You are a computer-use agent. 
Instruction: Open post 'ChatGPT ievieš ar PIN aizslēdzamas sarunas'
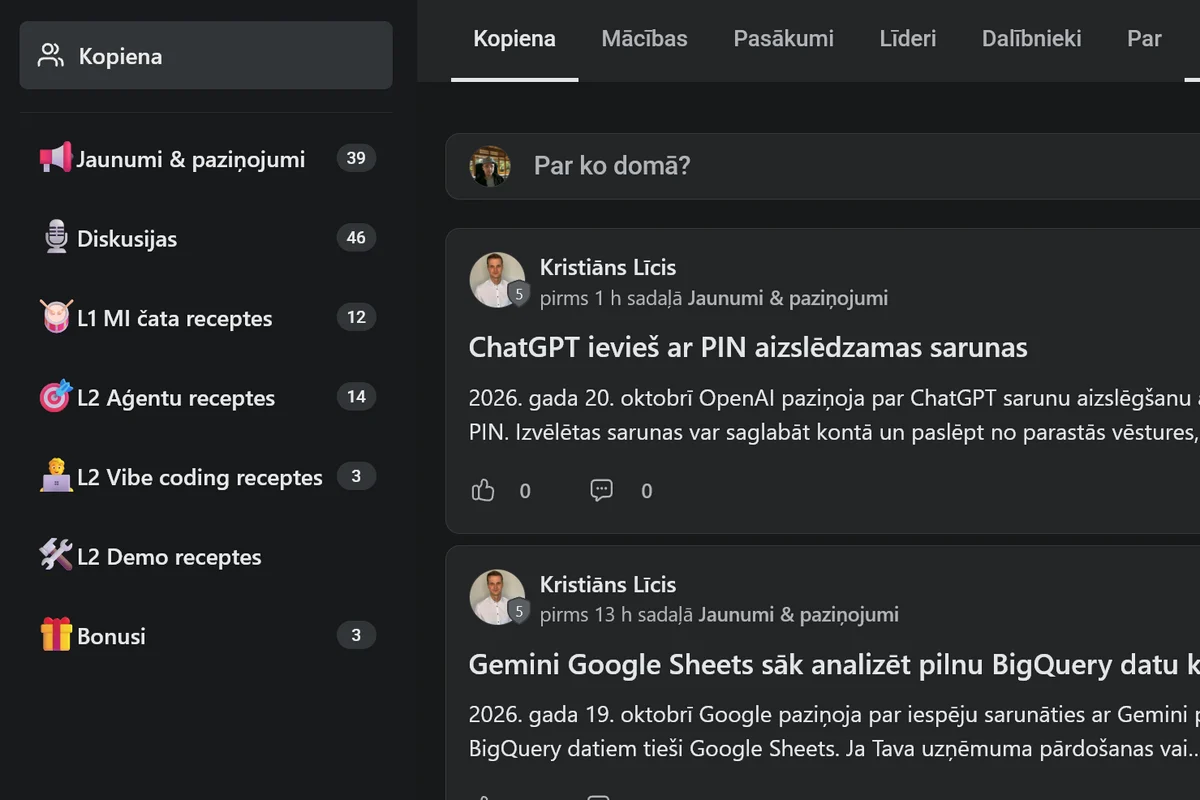[x=748, y=348]
